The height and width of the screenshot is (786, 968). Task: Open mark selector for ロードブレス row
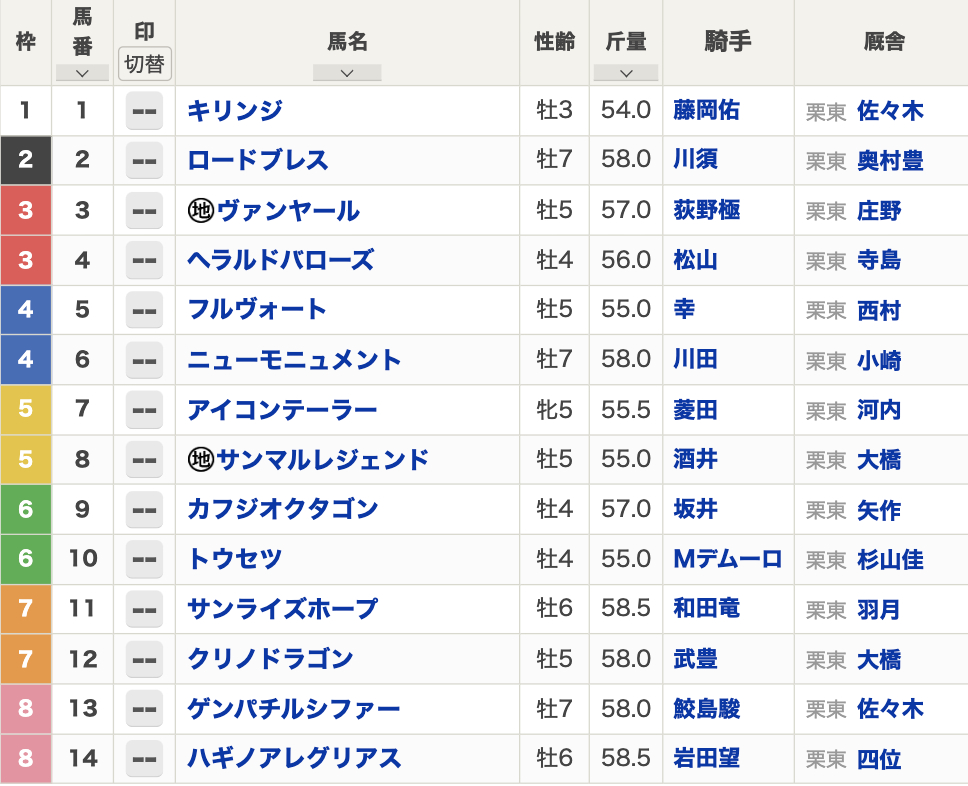(144, 161)
